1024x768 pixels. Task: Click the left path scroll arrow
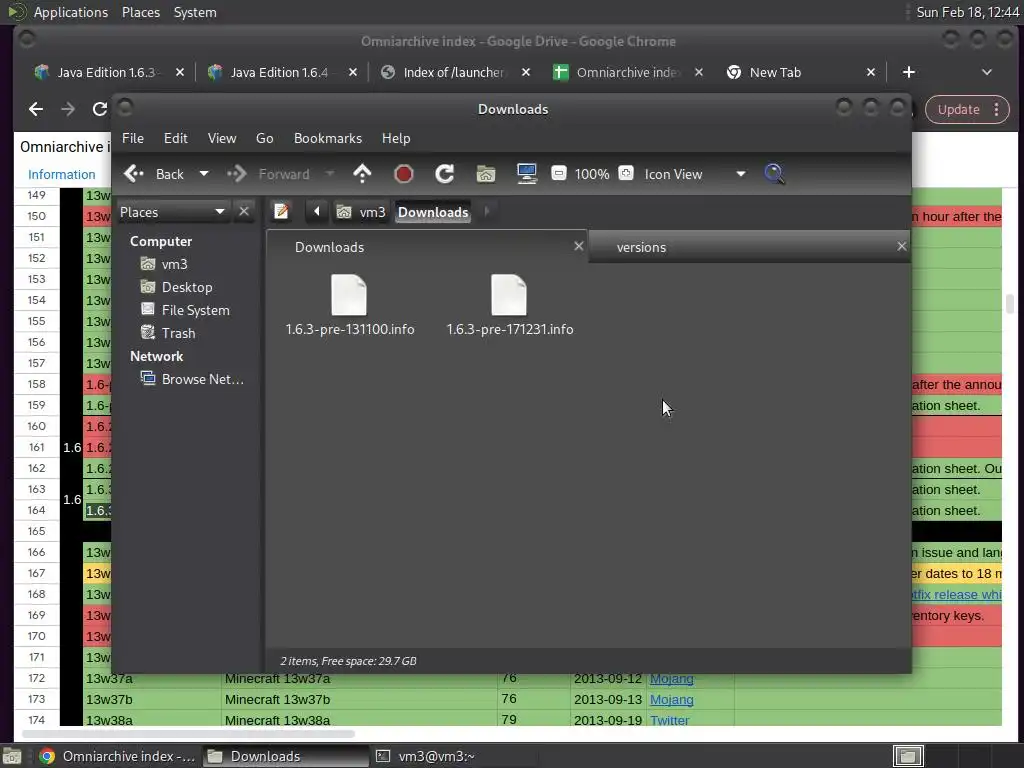[317, 212]
